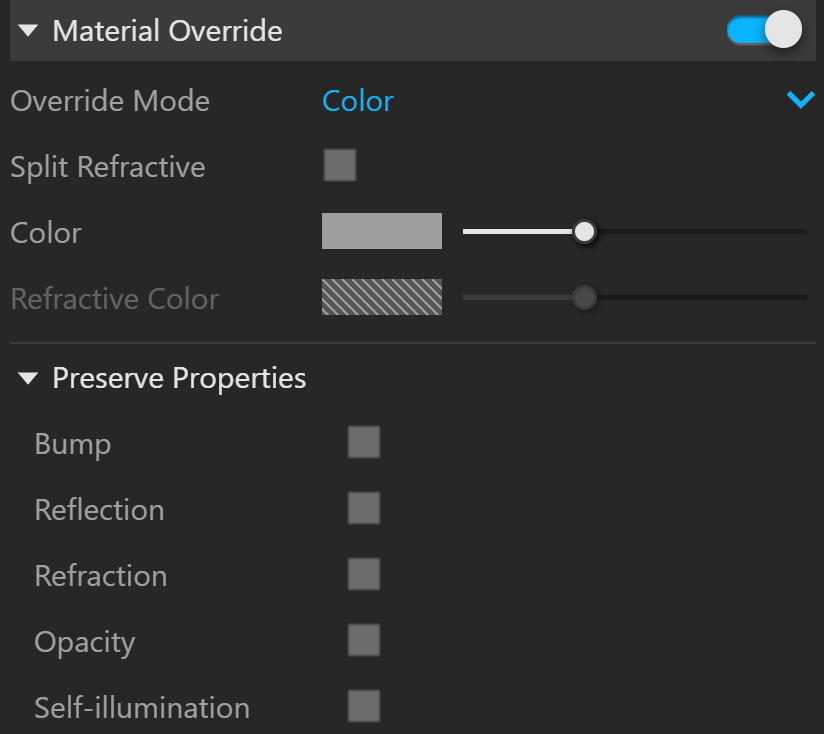Click the Override Mode label
Image resolution: width=824 pixels, height=734 pixels.
point(110,101)
